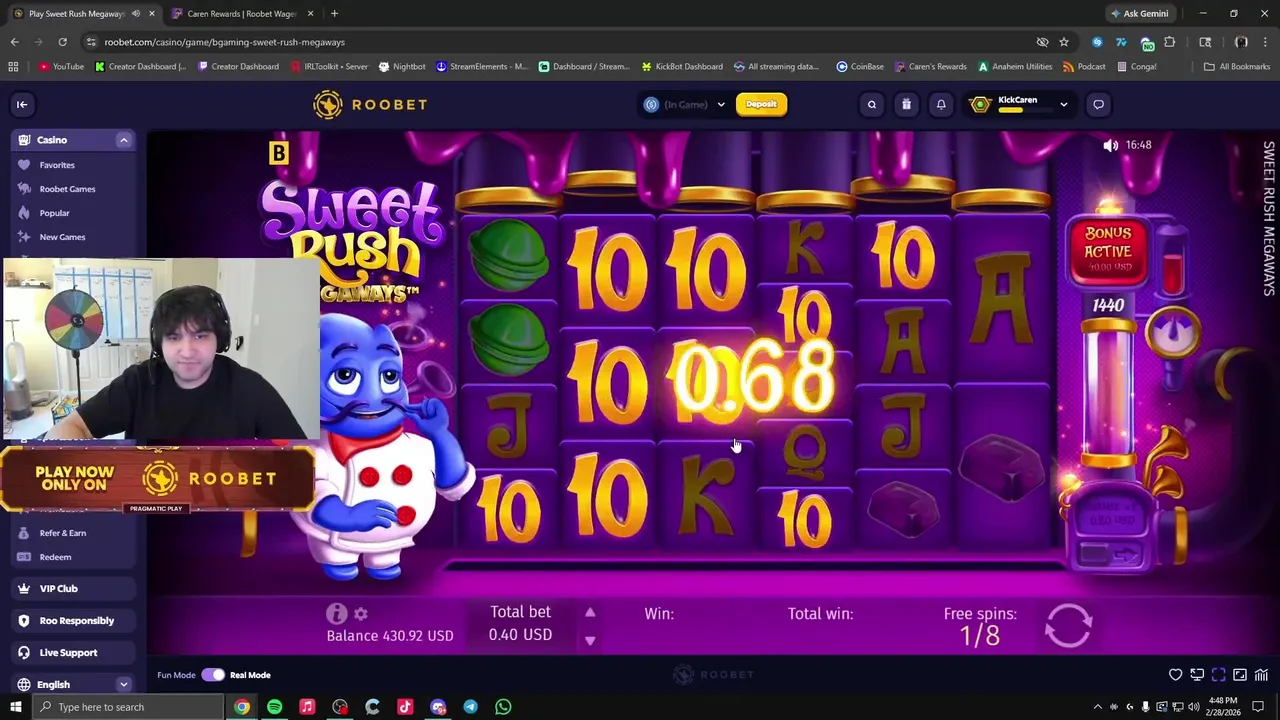Click the Bonus Active meter
1280x720 pixels.
(x=1108, y=251)
